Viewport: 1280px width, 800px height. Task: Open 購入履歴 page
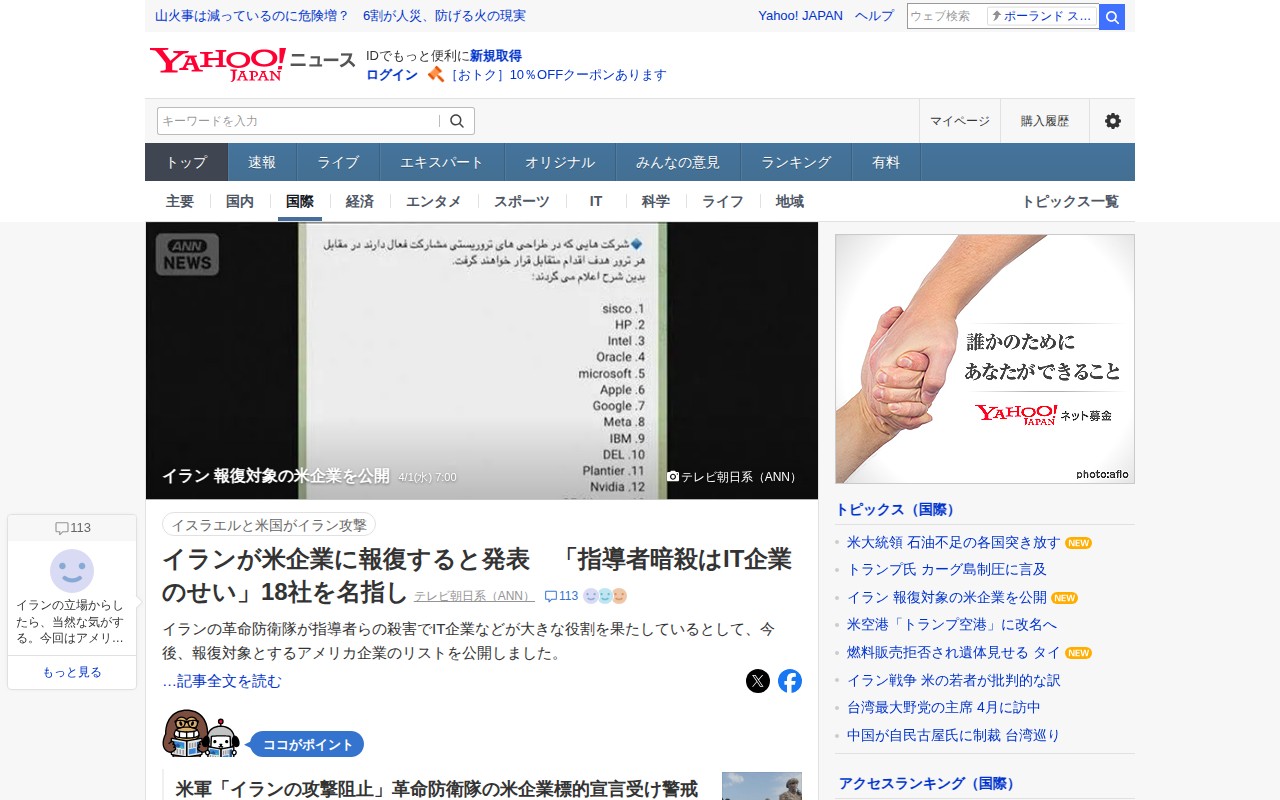(x=1045, y=121)
